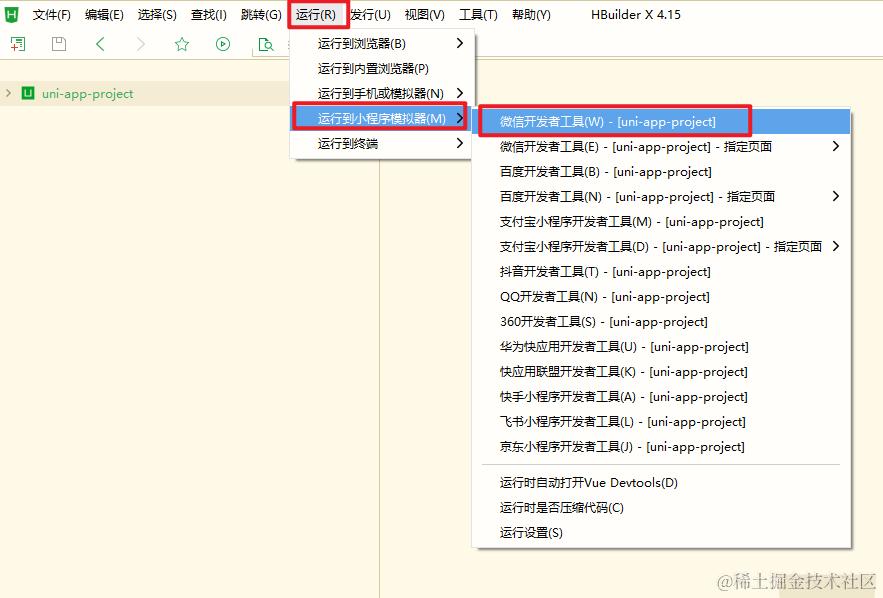The width and height of the screenshot is (883, 598).
Task: Run with 百度开发者工具(B)
Action: coord(662,172)
